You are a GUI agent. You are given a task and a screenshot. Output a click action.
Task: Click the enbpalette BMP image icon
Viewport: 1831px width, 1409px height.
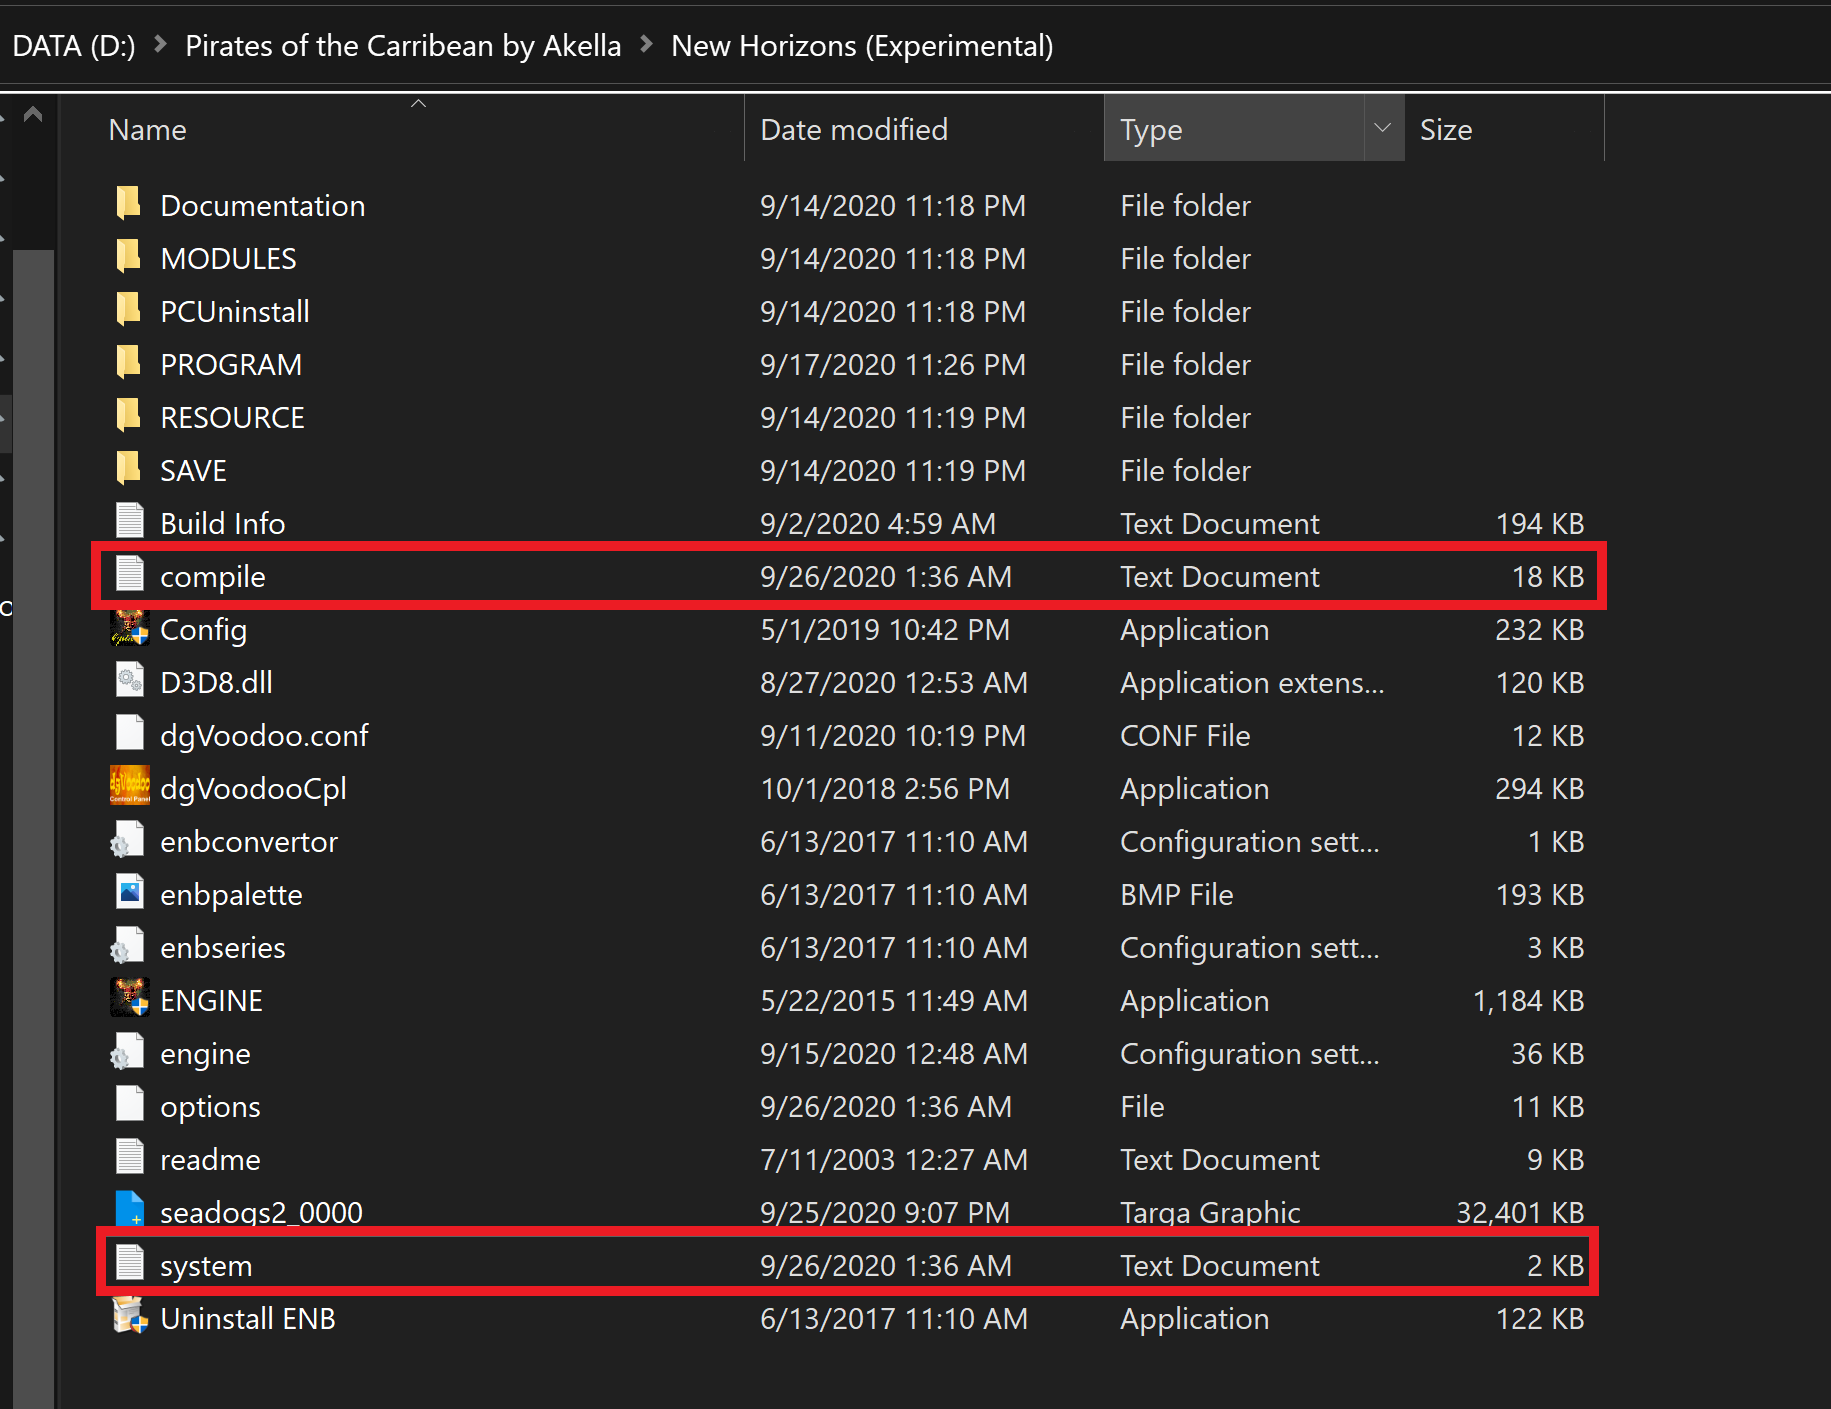129,893
